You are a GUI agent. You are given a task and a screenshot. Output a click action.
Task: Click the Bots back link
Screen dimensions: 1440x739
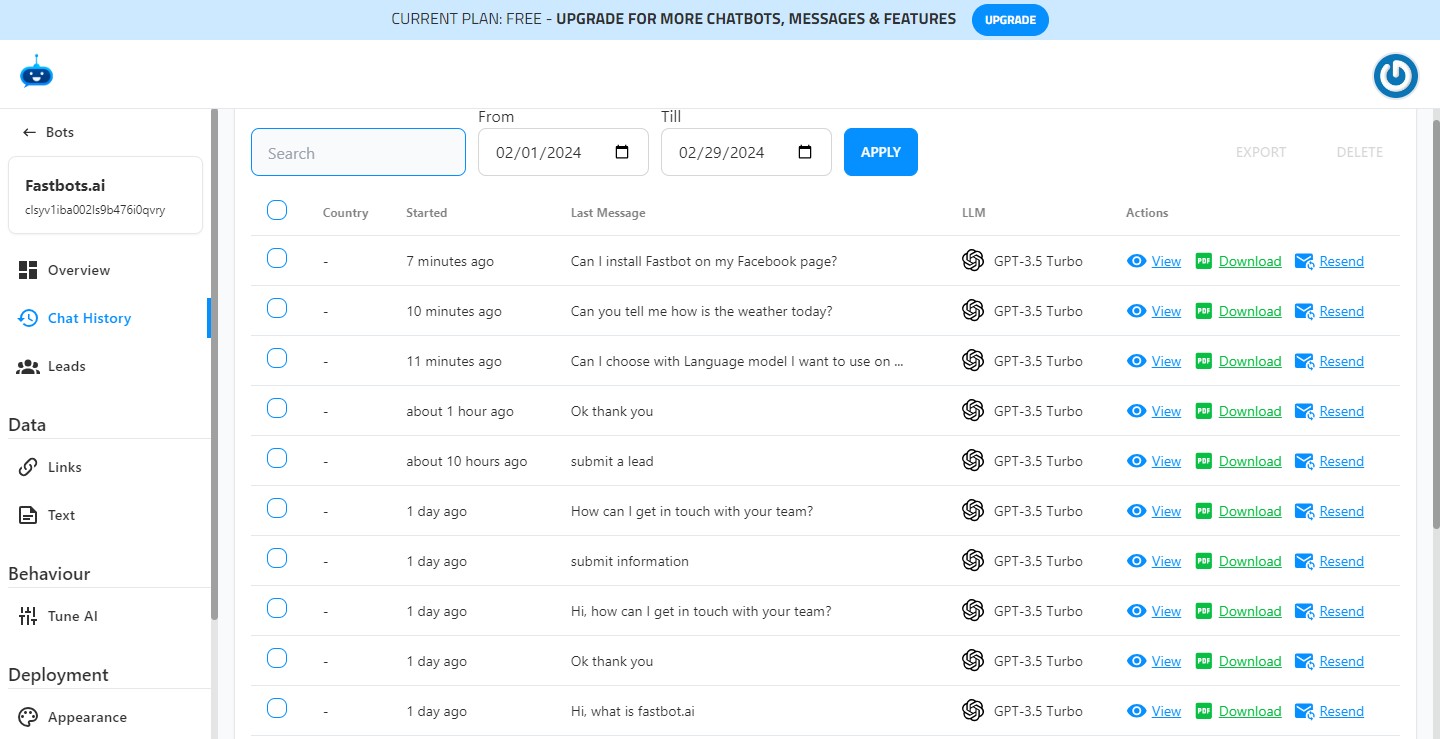click(x=48, y=132)
